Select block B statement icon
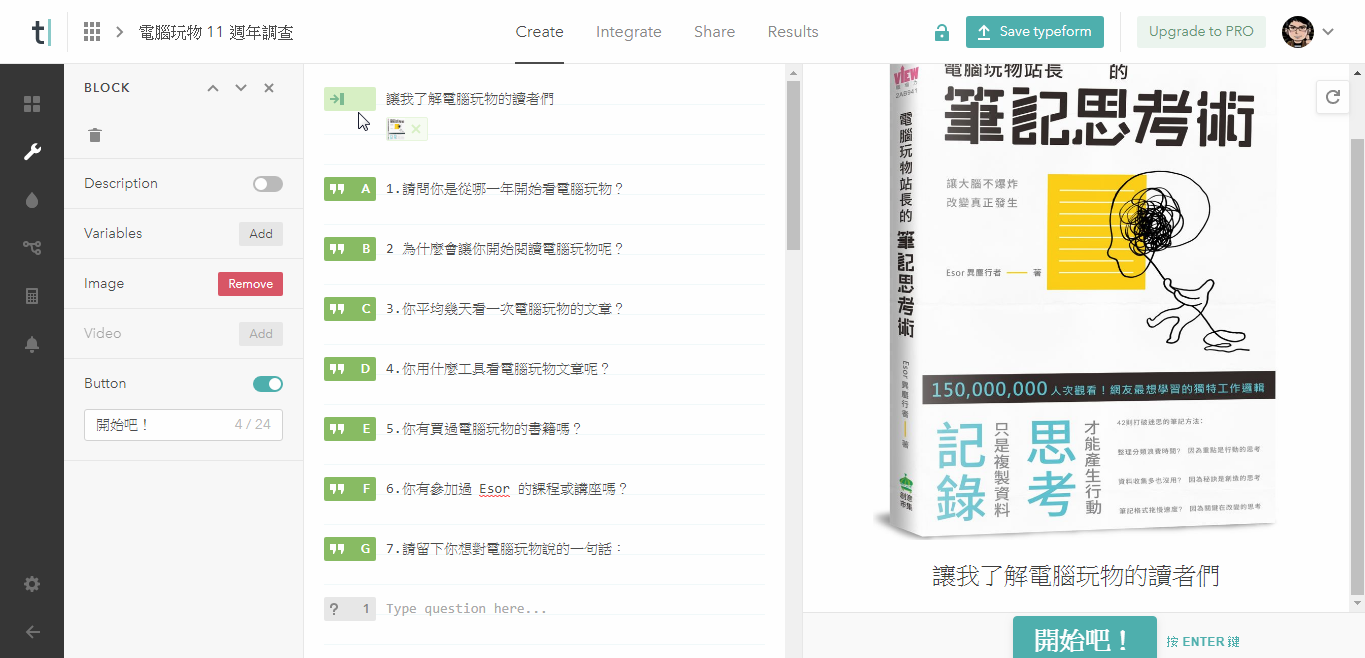Viewport: 1365px width, 658px height. [x=350, y=248]
